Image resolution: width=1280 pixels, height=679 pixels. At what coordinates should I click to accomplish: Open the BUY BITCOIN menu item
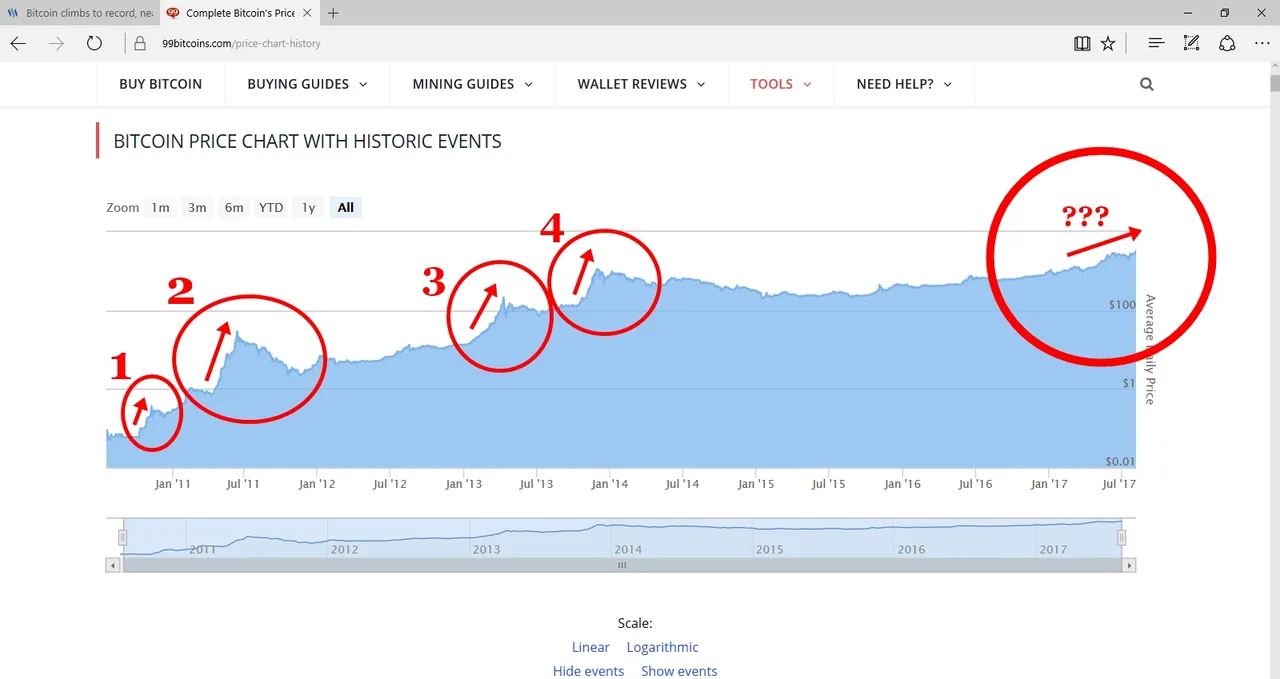(160, 84)
